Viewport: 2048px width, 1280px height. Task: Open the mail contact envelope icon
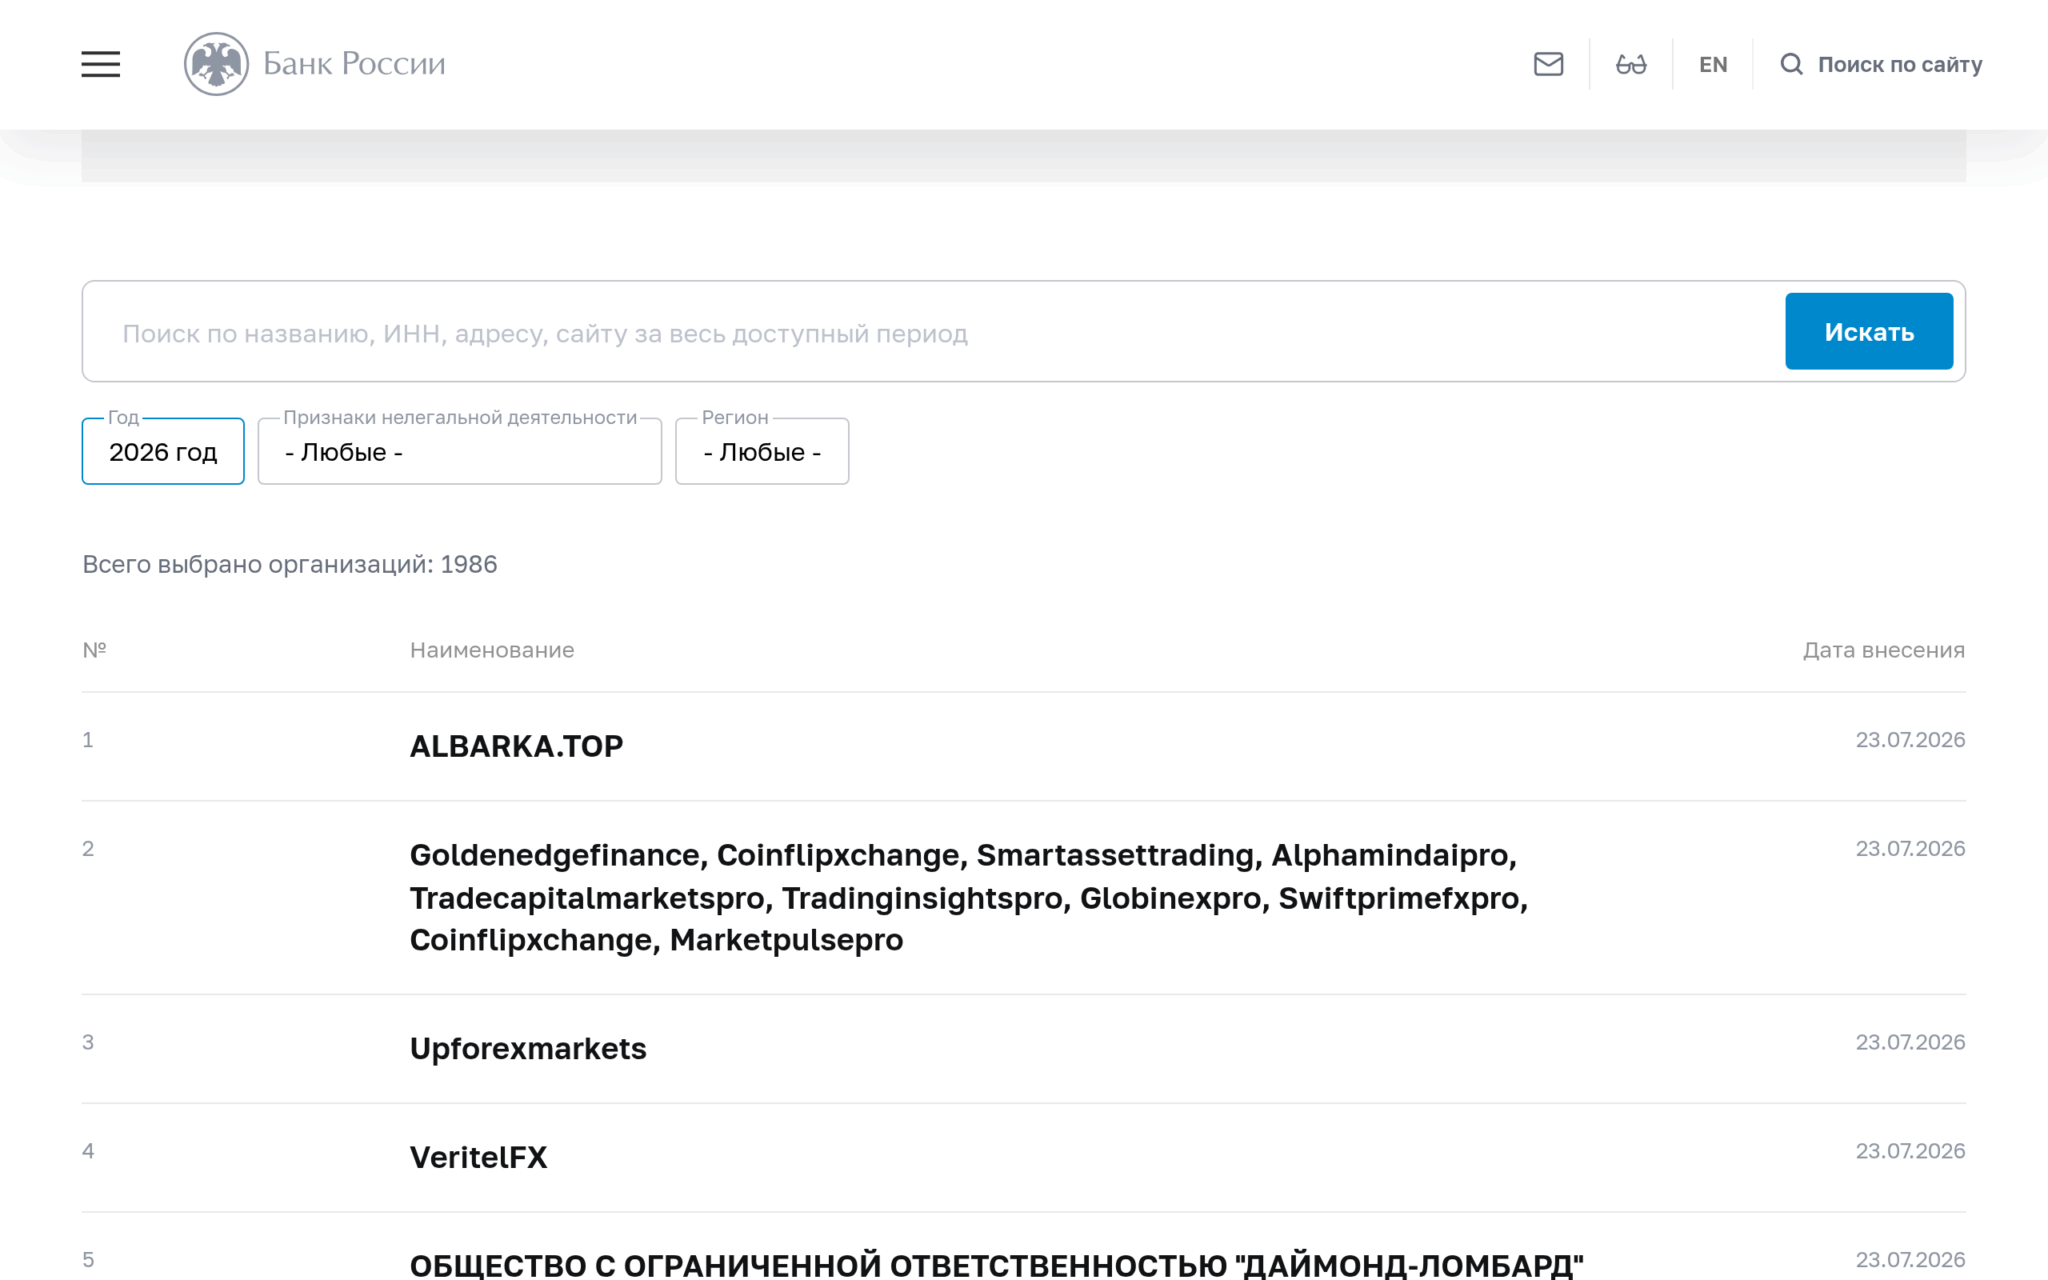(1548, 64)
